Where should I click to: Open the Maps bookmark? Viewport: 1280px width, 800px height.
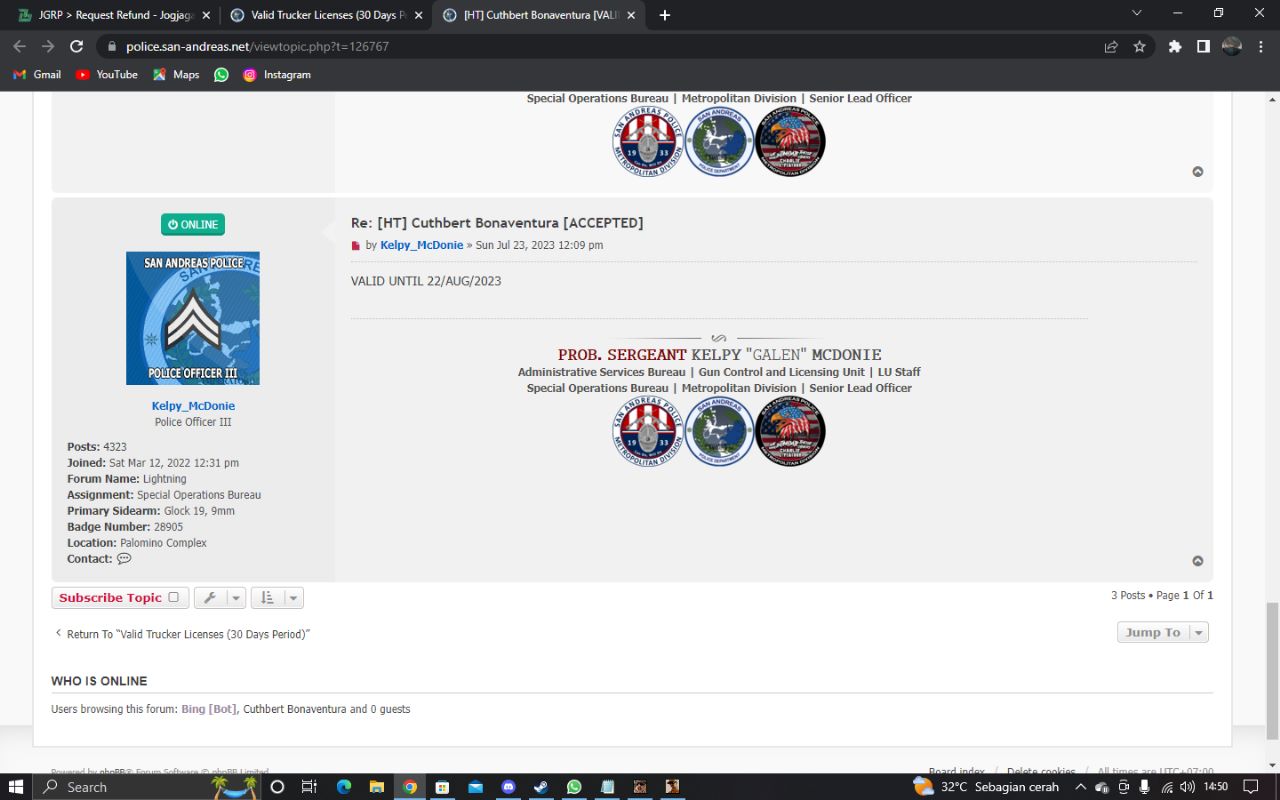pos(176,75)
